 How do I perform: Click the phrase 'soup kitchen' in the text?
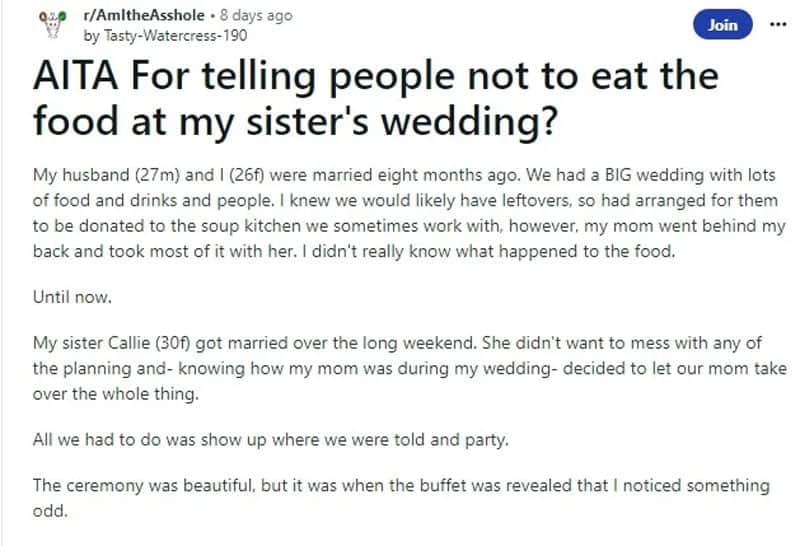pyautogui.click(x=244, y=226)
